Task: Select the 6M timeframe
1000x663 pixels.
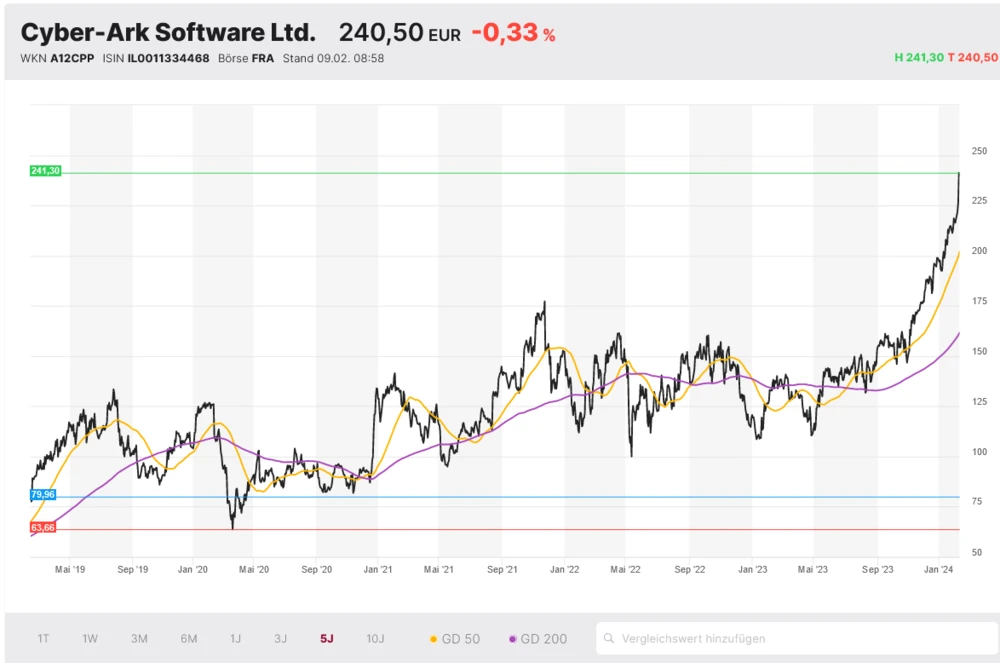Action: click(188, 638)
